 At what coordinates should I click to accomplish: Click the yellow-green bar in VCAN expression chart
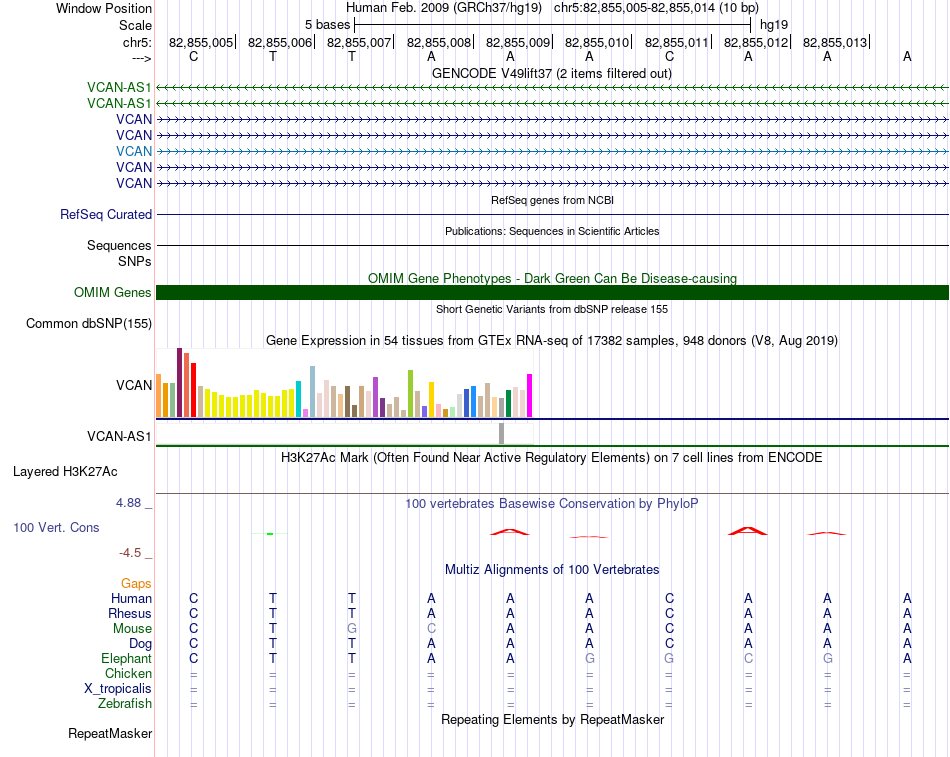[x=410, y=393]
